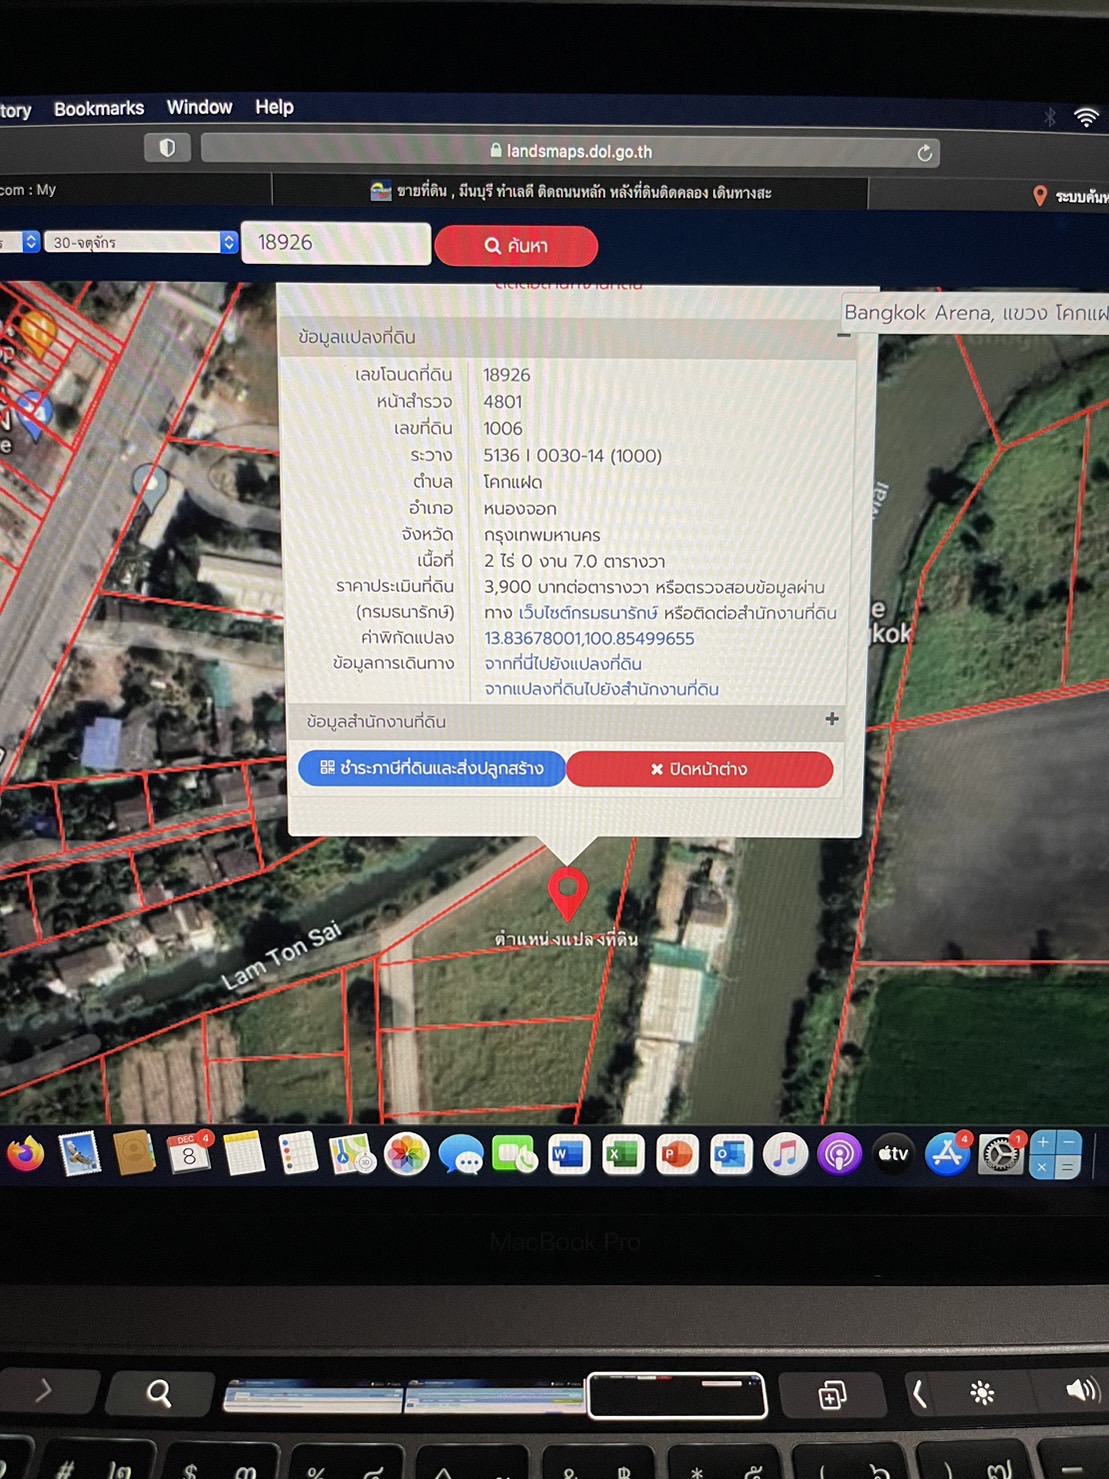Open the Window menu
The image size is (1109, 1479).
click(x=199, y=107)
